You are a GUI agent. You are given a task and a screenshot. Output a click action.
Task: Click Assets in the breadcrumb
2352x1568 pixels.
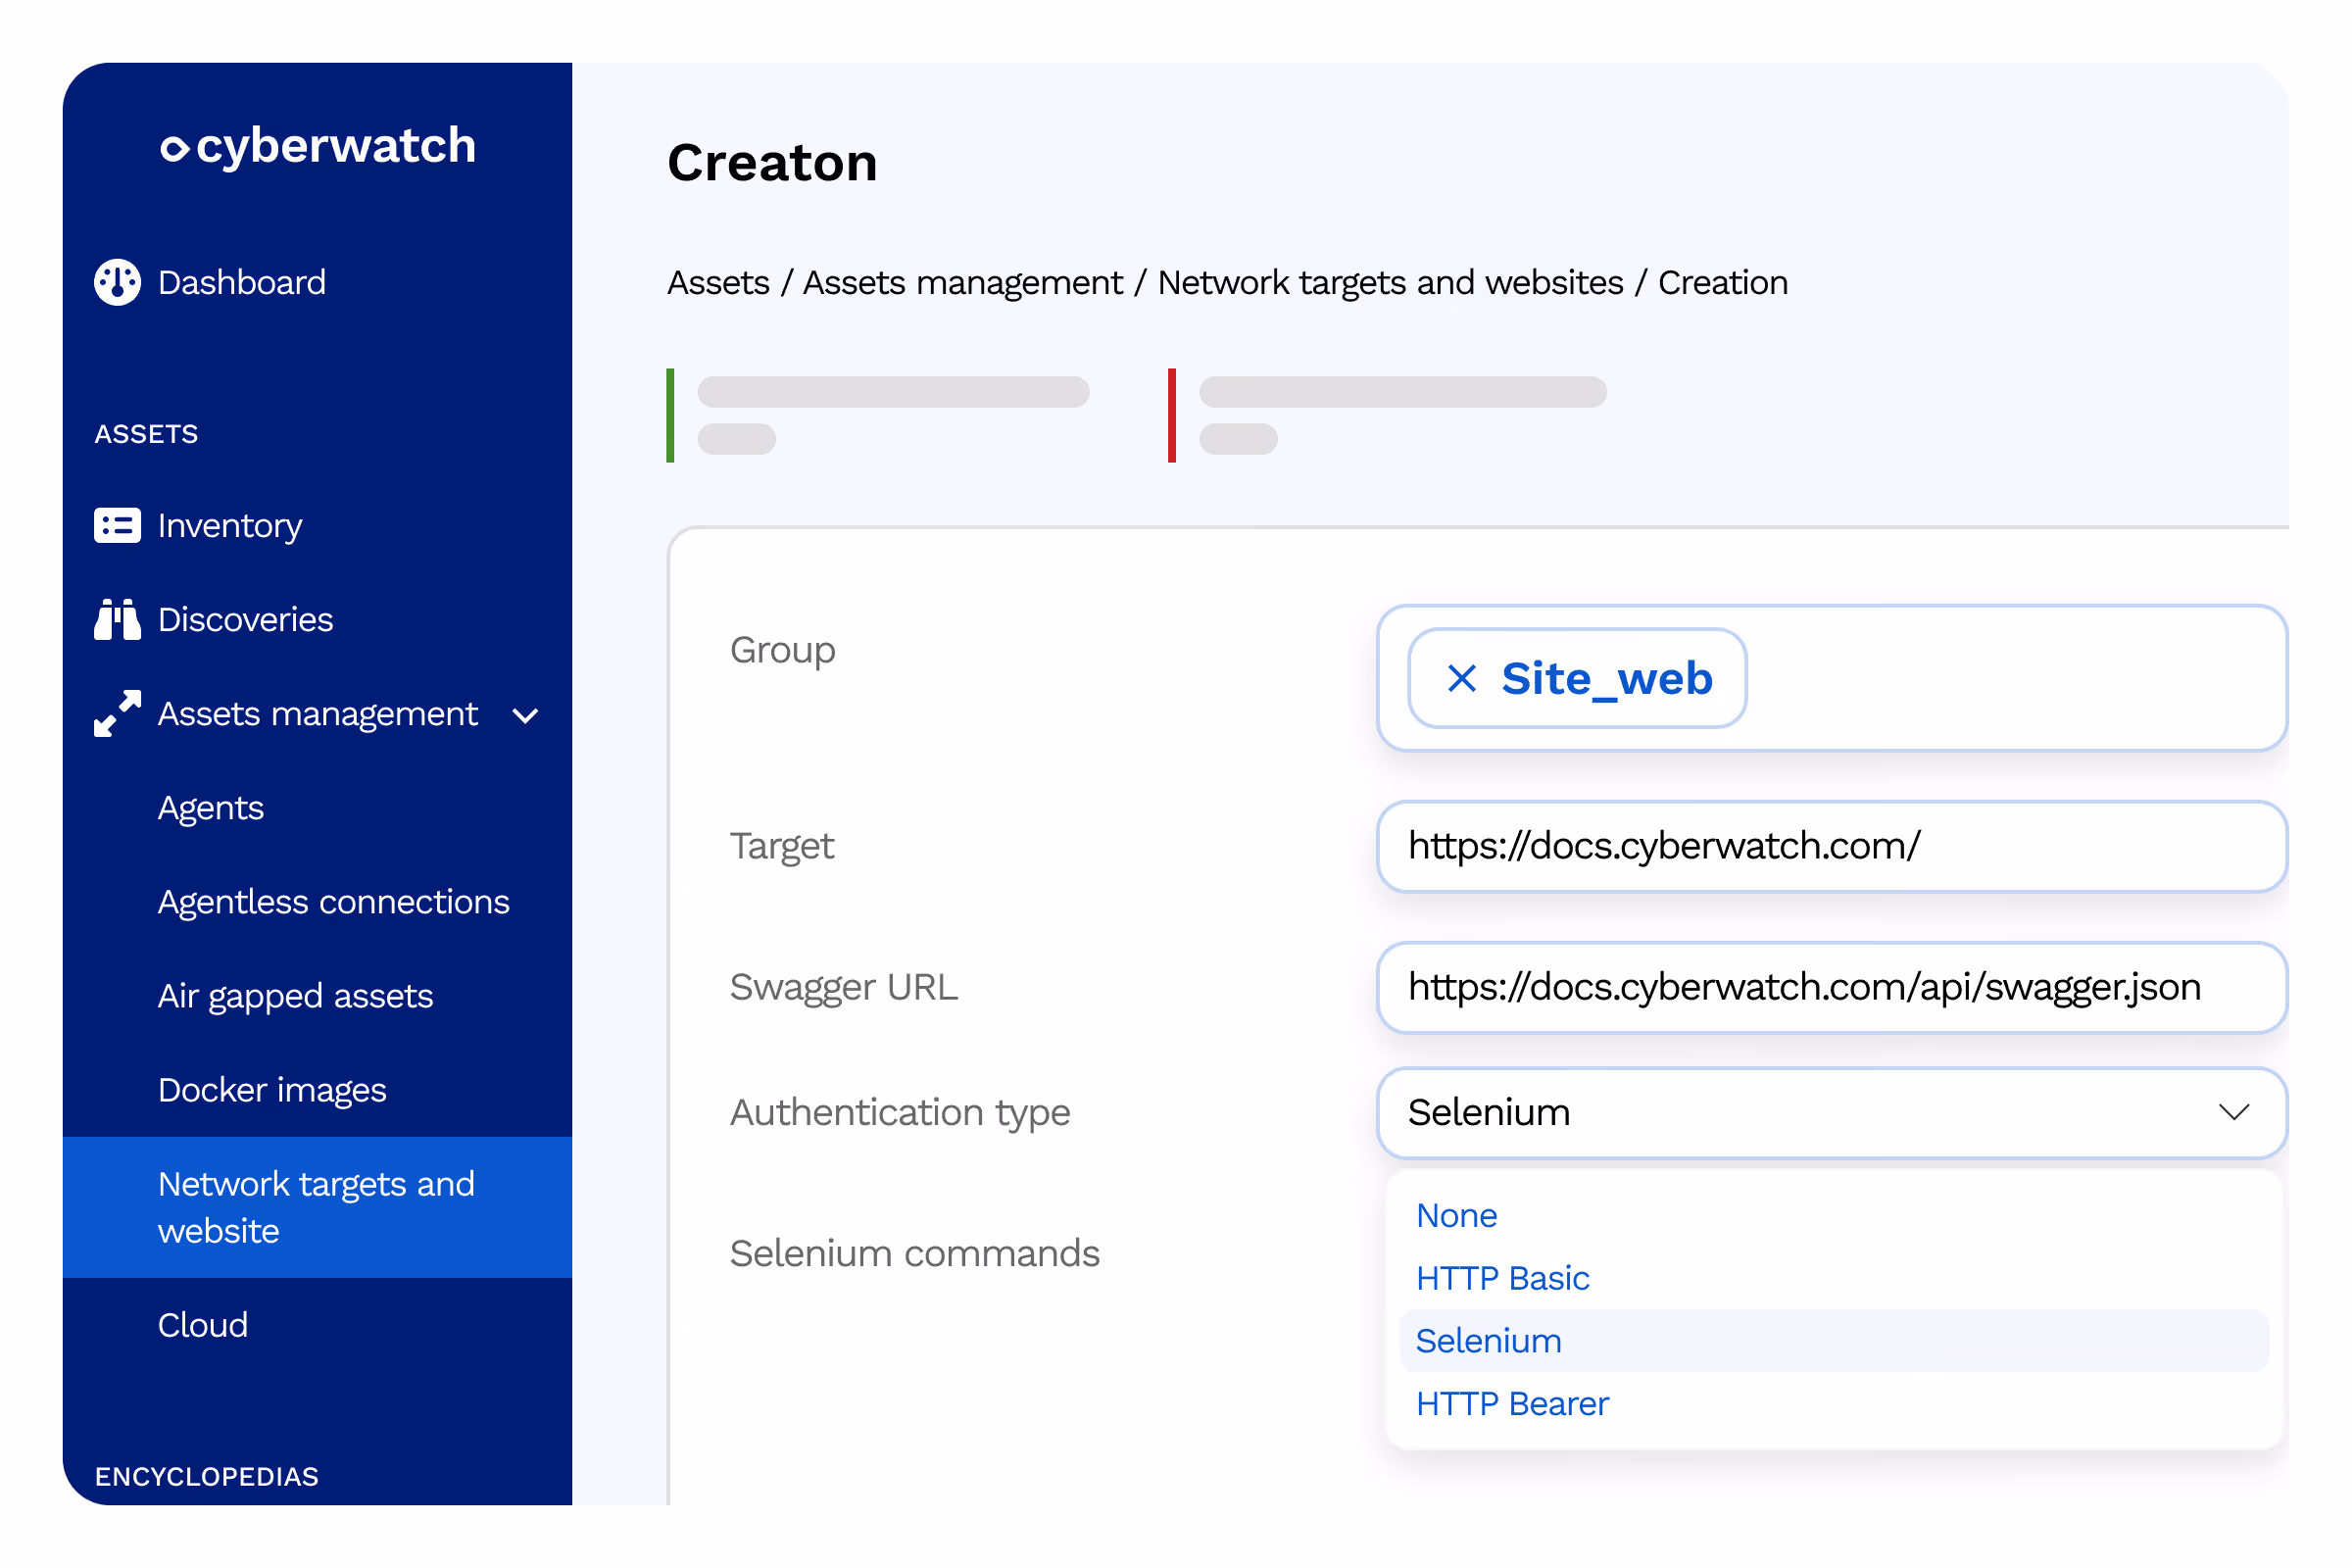click(x=718, y=283)
